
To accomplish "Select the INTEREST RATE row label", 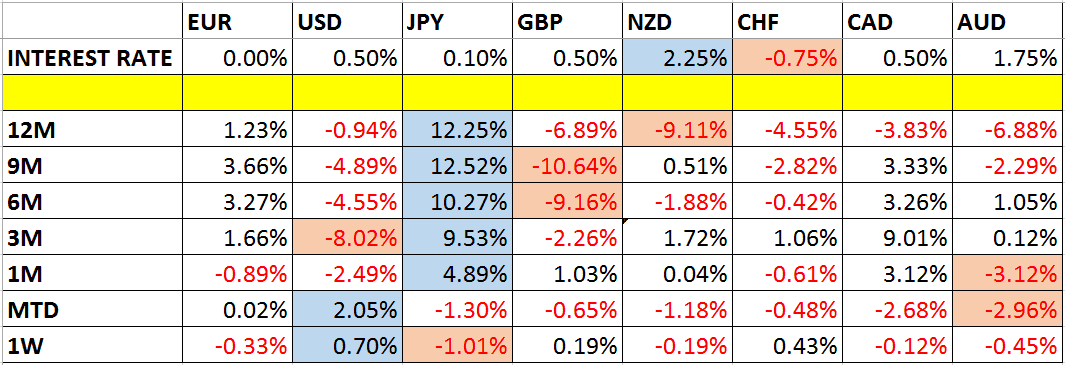I will tap(92, 57).
